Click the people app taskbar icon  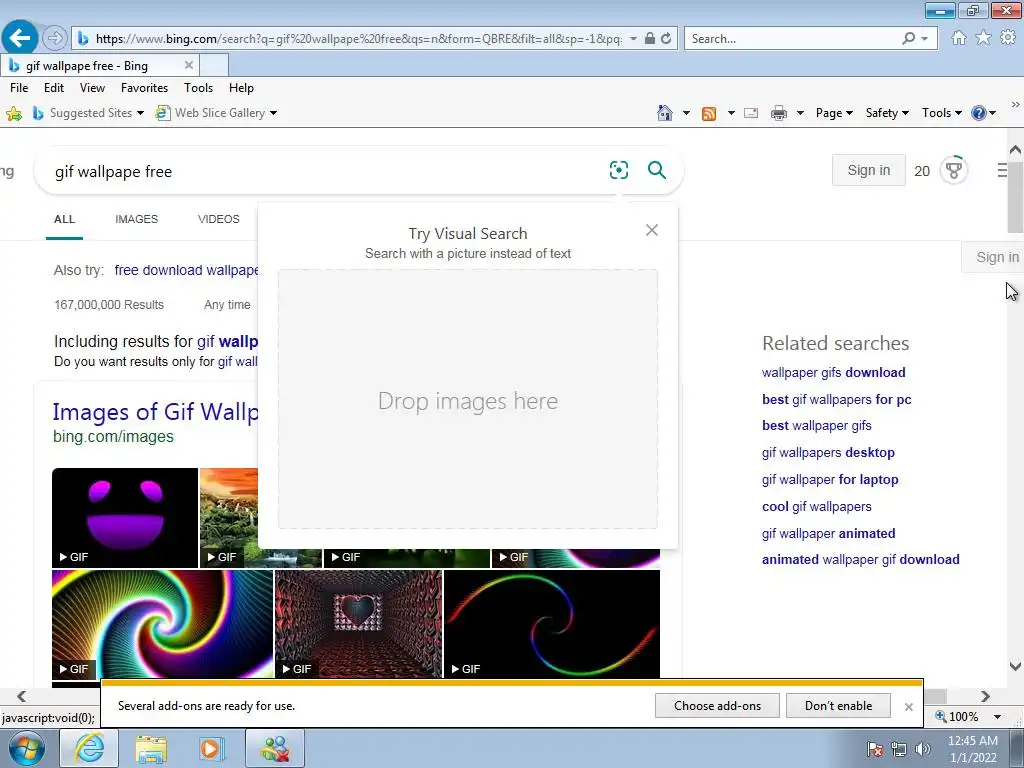pos(275,748)
